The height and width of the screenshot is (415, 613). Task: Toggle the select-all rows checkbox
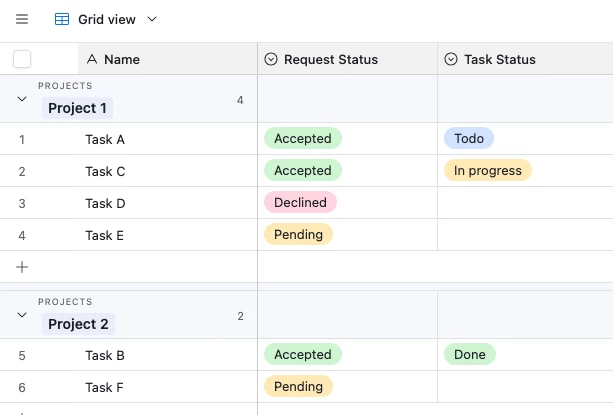click(x=22, y=59)
